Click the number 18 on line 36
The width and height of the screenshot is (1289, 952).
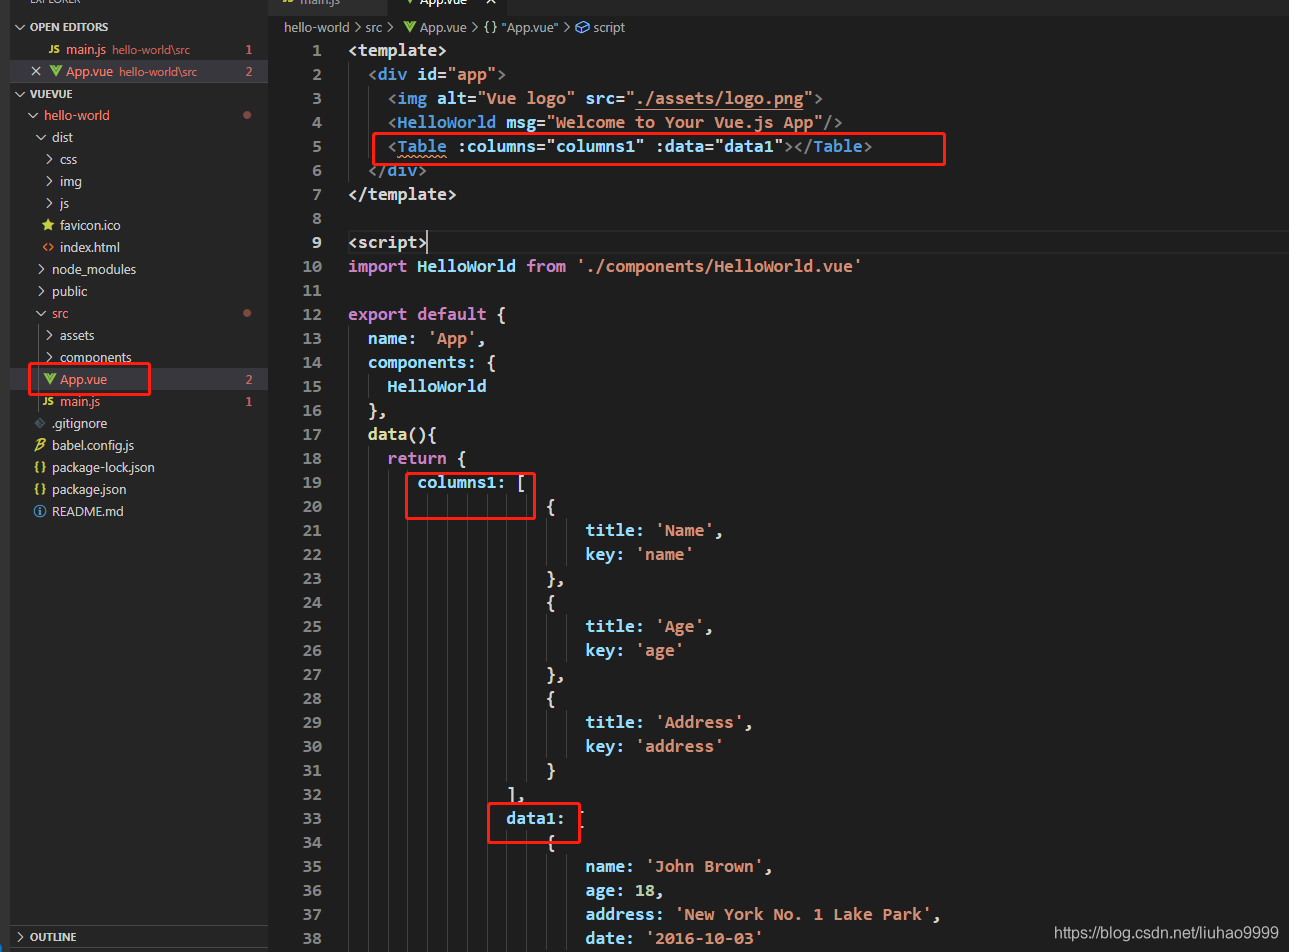click(645, 890)
